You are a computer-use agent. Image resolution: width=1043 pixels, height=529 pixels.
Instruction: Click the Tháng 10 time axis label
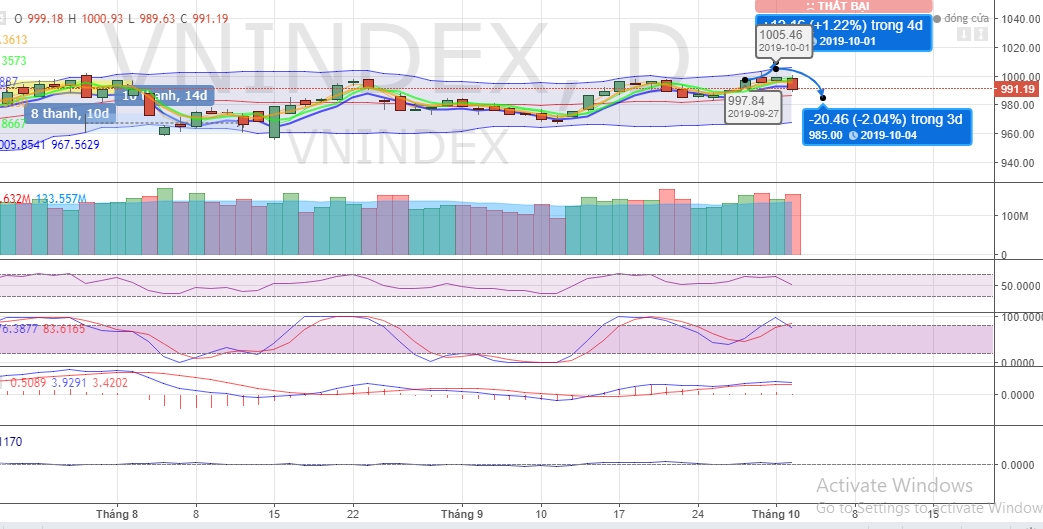pos(775,514)
